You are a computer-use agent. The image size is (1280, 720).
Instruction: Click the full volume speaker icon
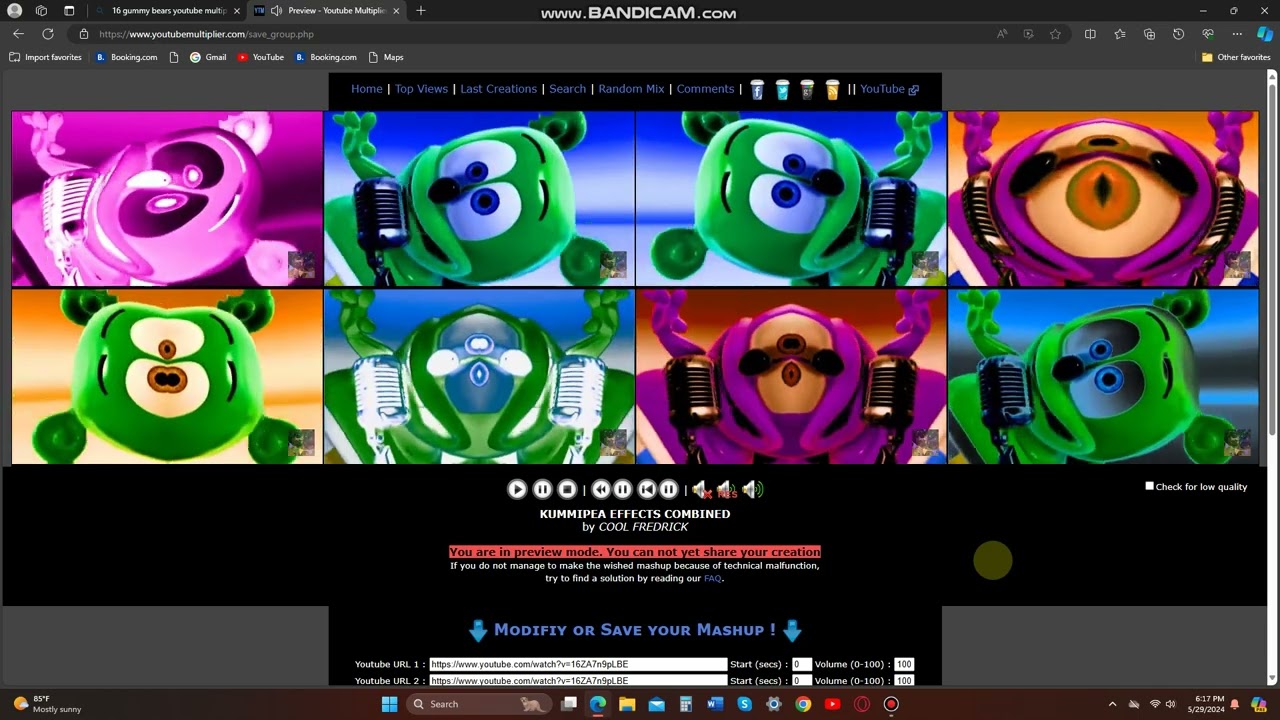coord(753,489)
